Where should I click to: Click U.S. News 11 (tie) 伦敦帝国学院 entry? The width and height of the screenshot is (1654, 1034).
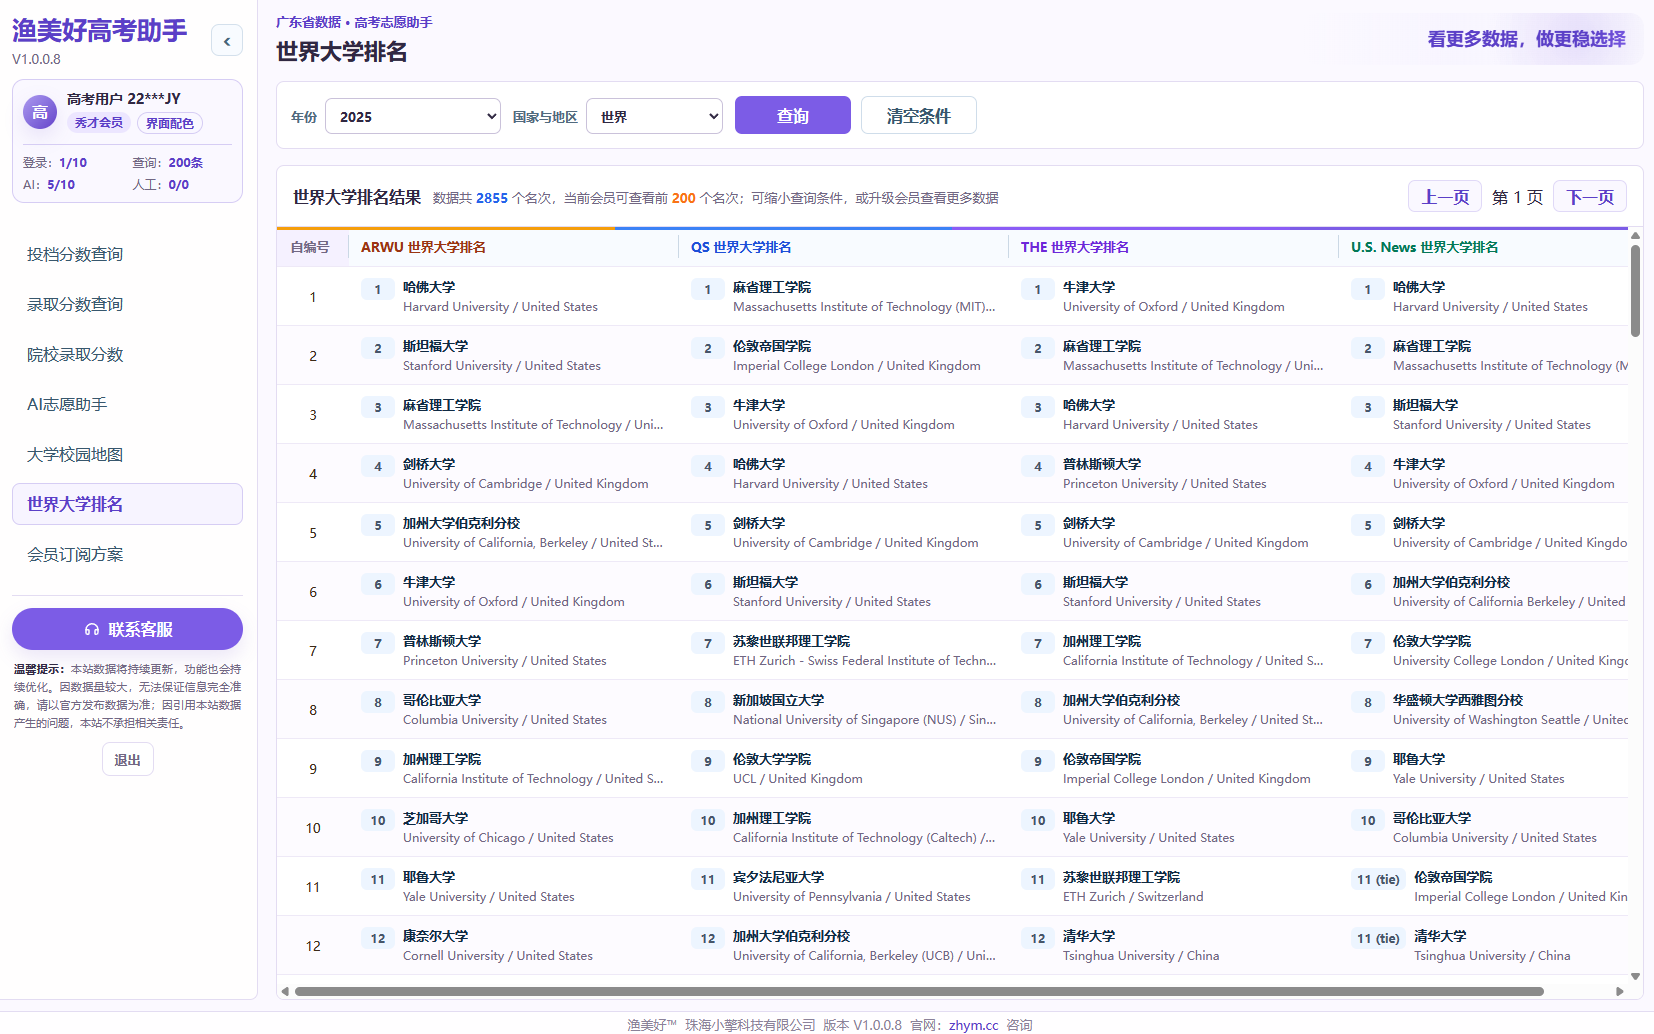[x=1489, y=886]
